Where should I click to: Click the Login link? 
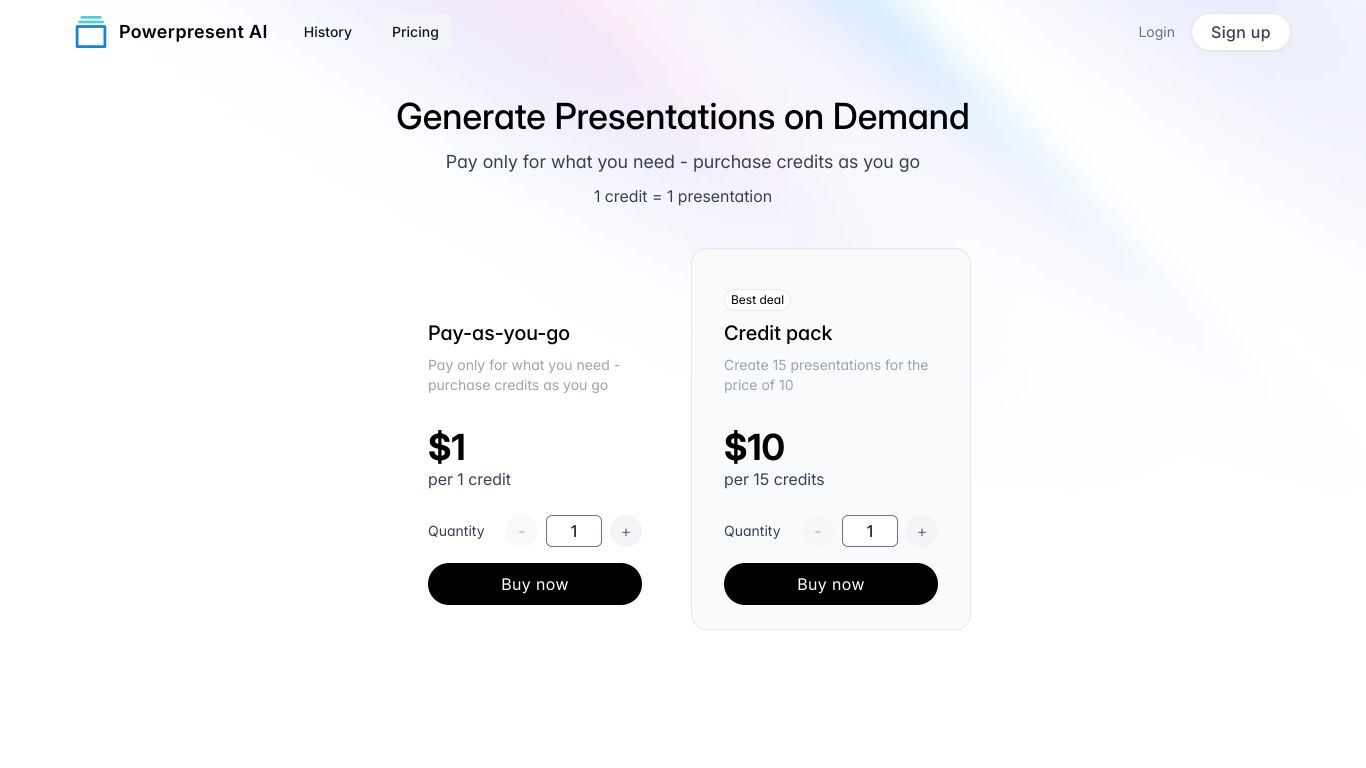(x=1156, y=32)
